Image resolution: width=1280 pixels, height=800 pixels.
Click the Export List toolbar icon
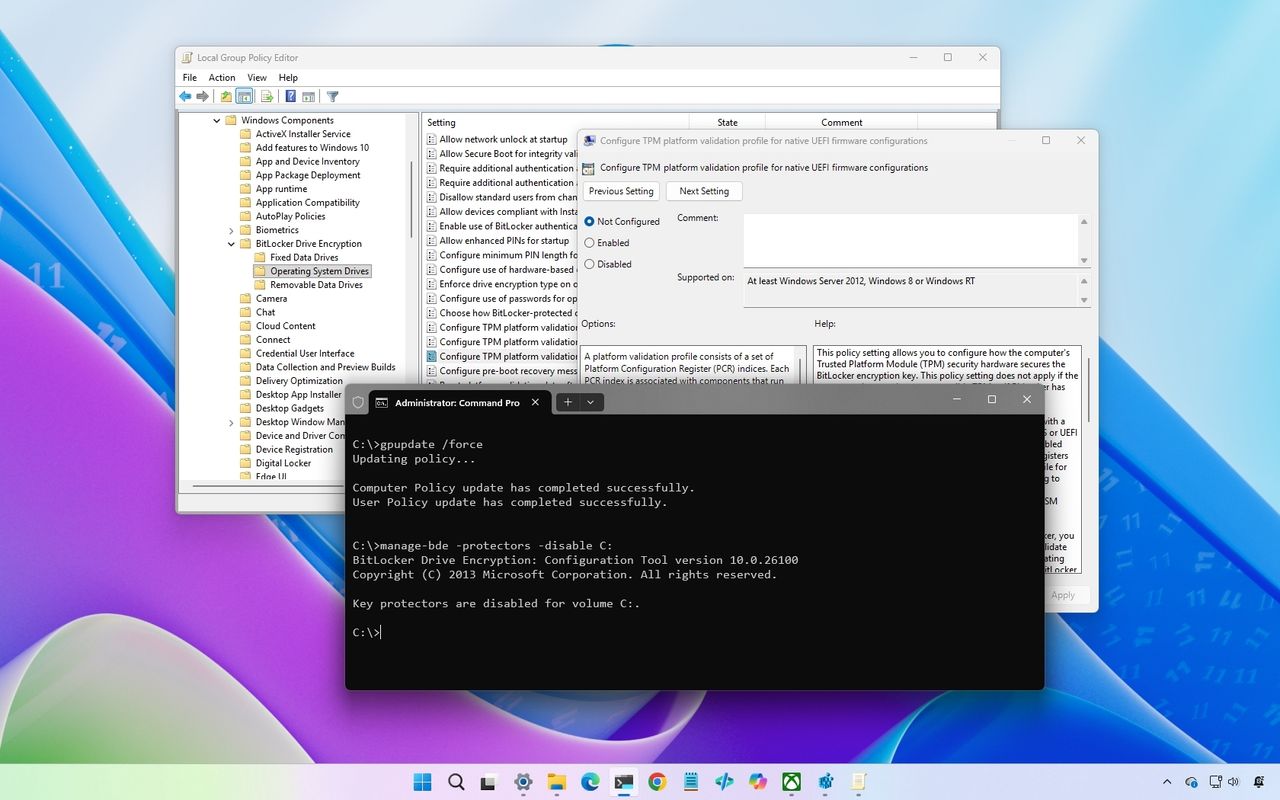coord(265,96)
